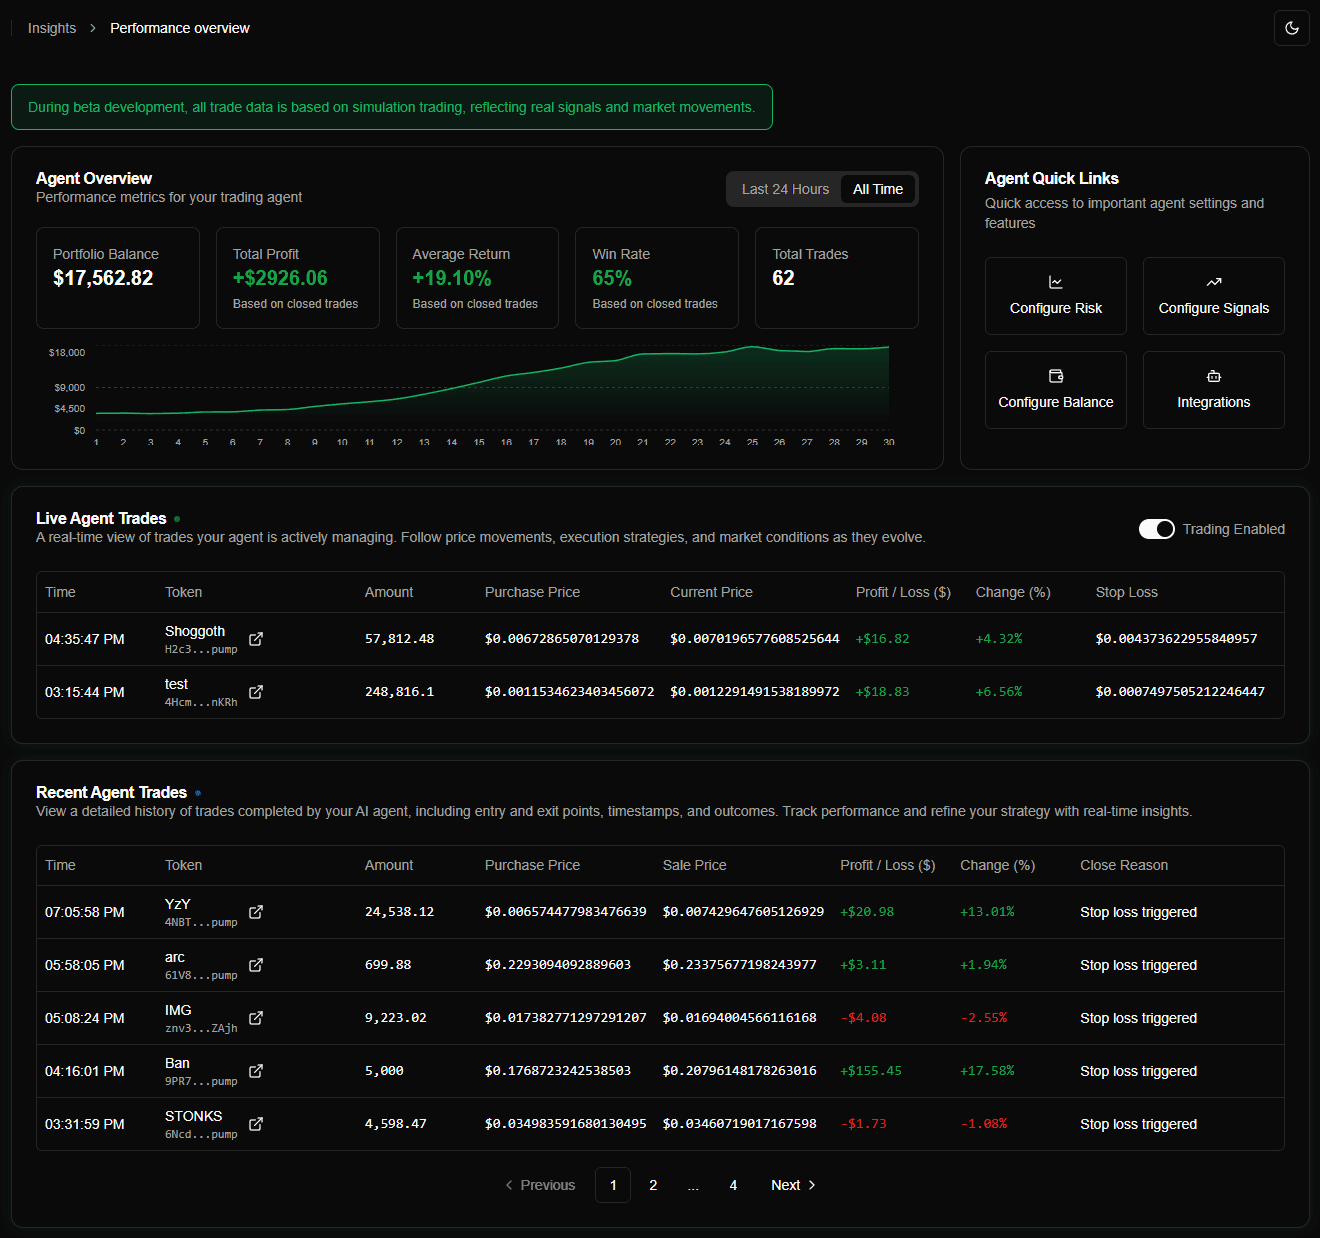Viewport: 1320px width, 1238px height.
Task: Select page 2 in pagination
Action: pyautogui.click(x=653, y=1185)
